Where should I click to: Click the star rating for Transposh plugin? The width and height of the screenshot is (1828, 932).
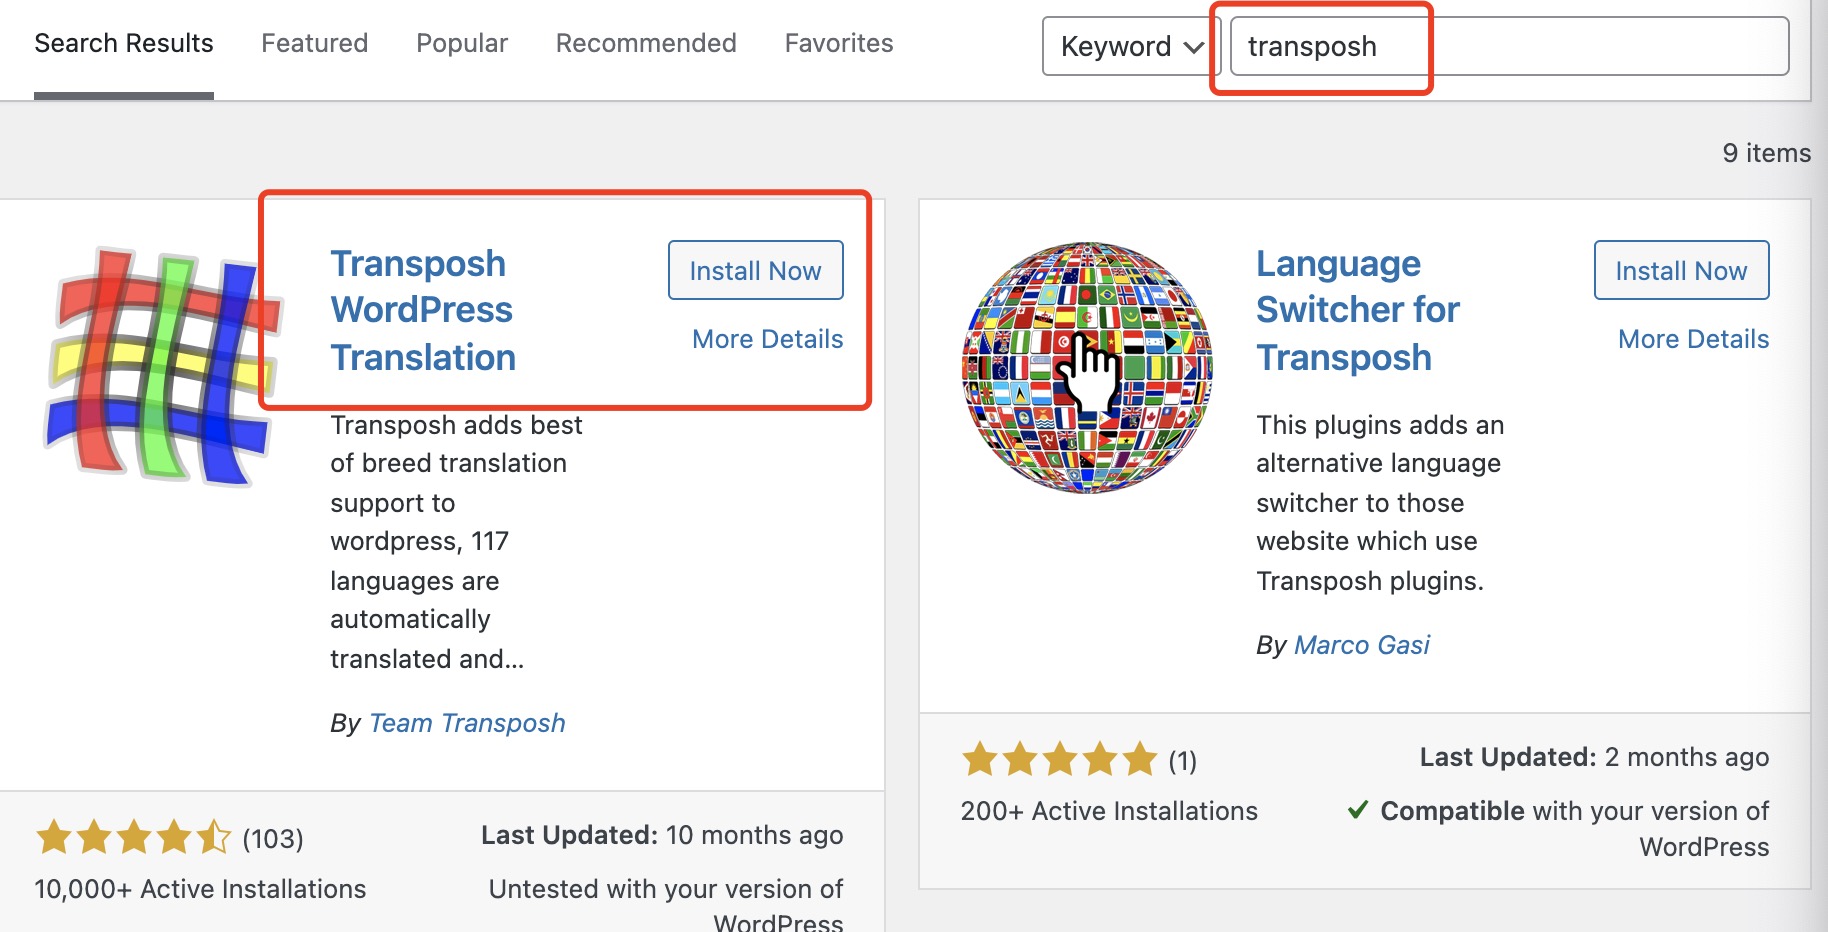coord(133,837)
